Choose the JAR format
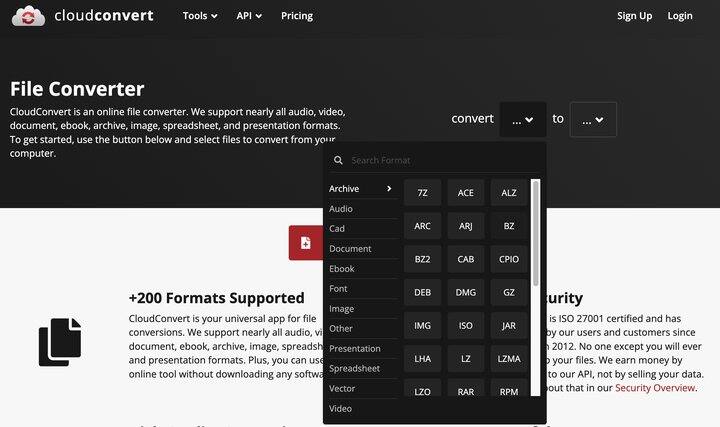 (x=509, y=326)
